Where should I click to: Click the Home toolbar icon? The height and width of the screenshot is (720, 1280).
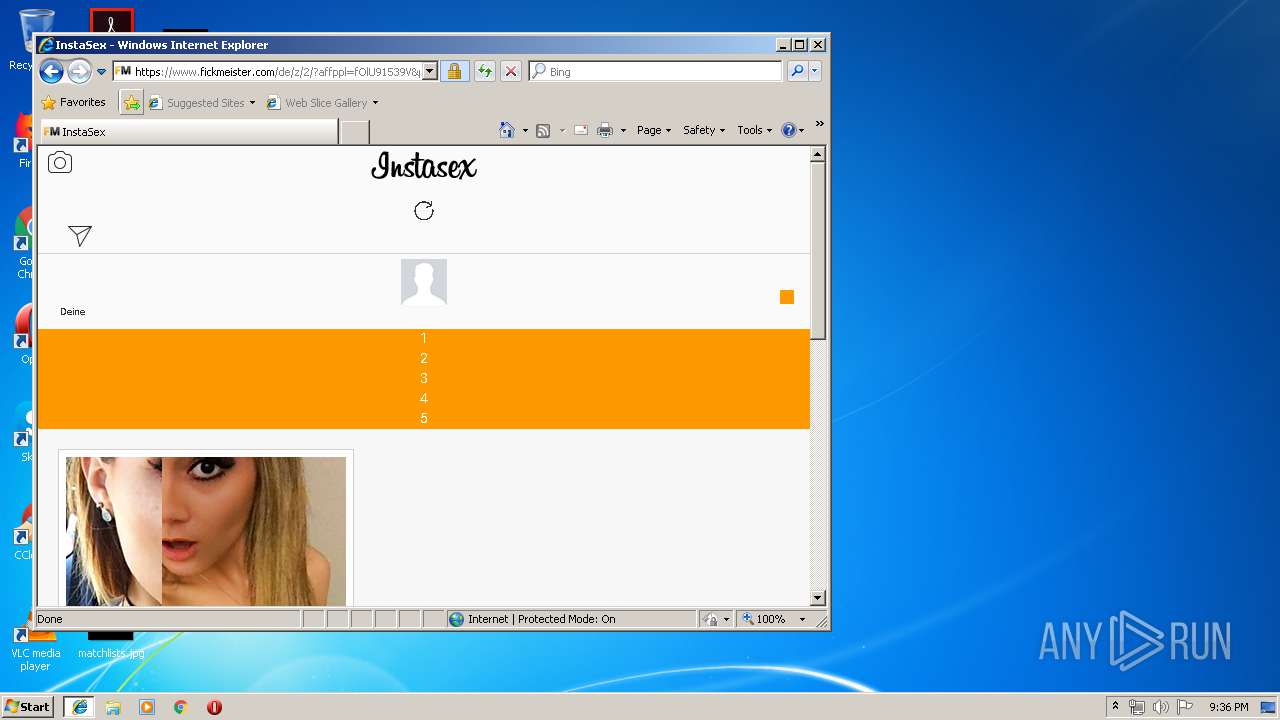point(507,130)
